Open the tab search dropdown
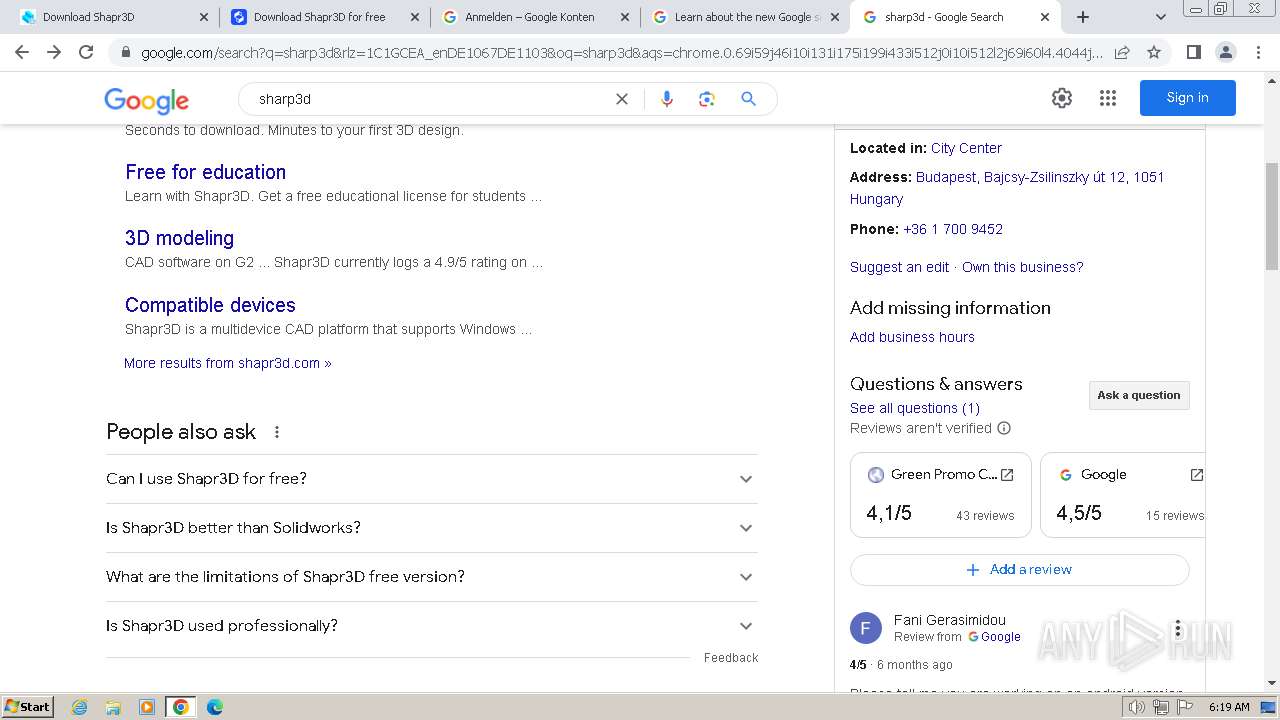 coord(1160,17)
